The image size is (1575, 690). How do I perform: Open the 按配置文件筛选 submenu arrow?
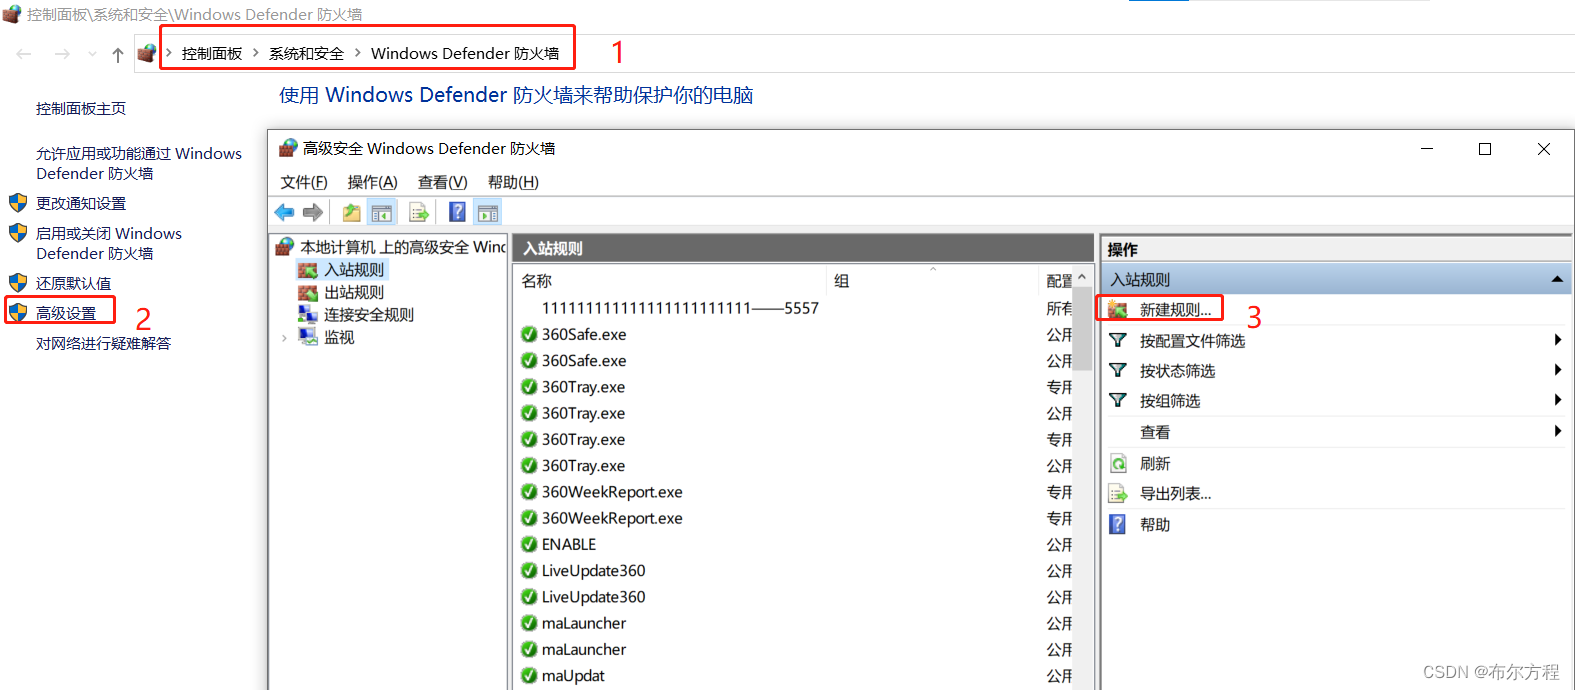click(1557, 340)
